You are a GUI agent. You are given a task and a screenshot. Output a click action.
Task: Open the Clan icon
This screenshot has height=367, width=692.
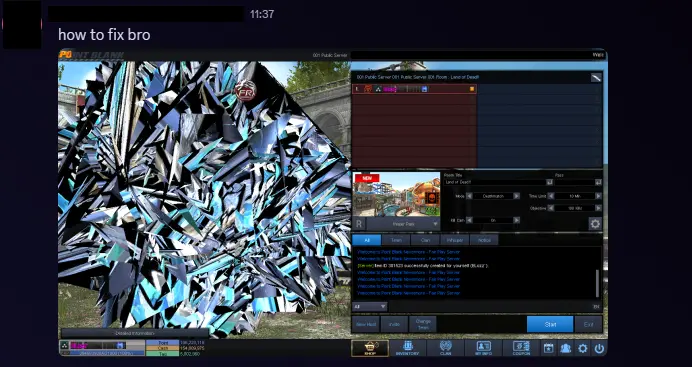tap(445, 348)
